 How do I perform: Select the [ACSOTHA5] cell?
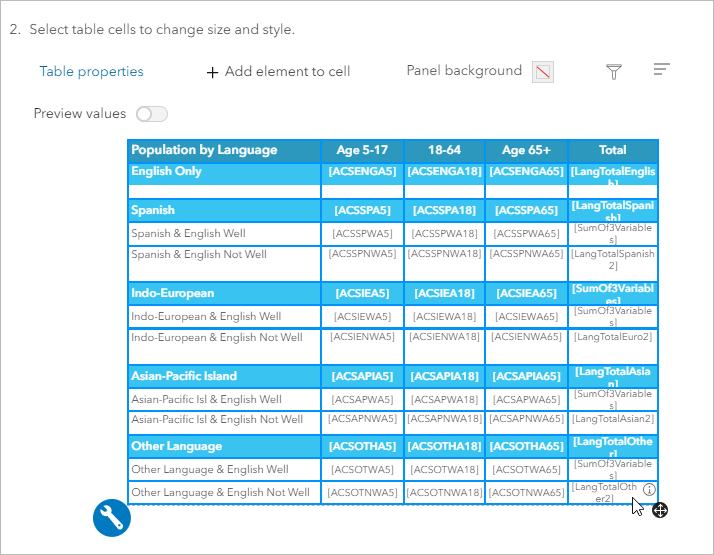(x=362, y=446)
